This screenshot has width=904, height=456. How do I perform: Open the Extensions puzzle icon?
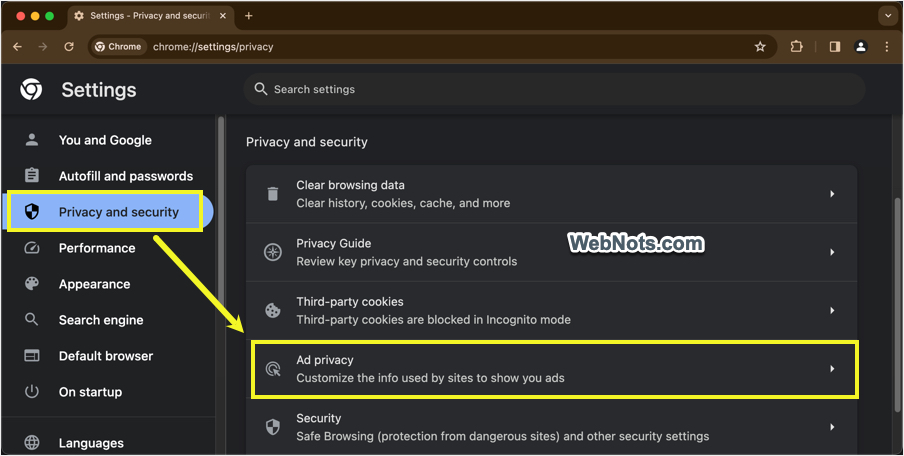tap(796, 47)
